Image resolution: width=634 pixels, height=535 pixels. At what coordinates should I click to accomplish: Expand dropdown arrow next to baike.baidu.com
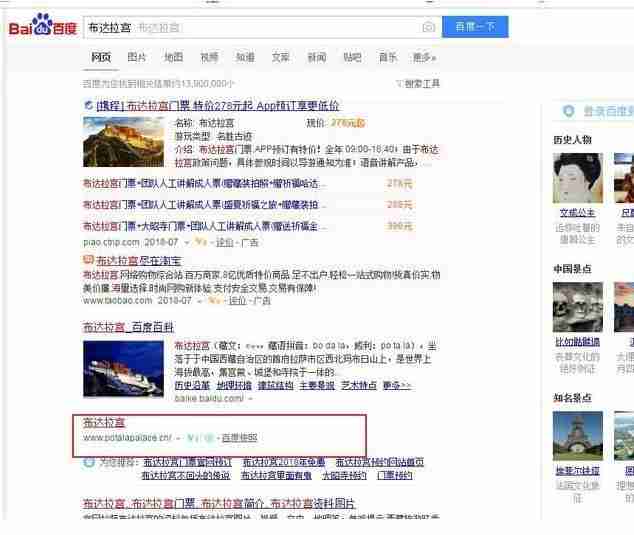point(250,399)
